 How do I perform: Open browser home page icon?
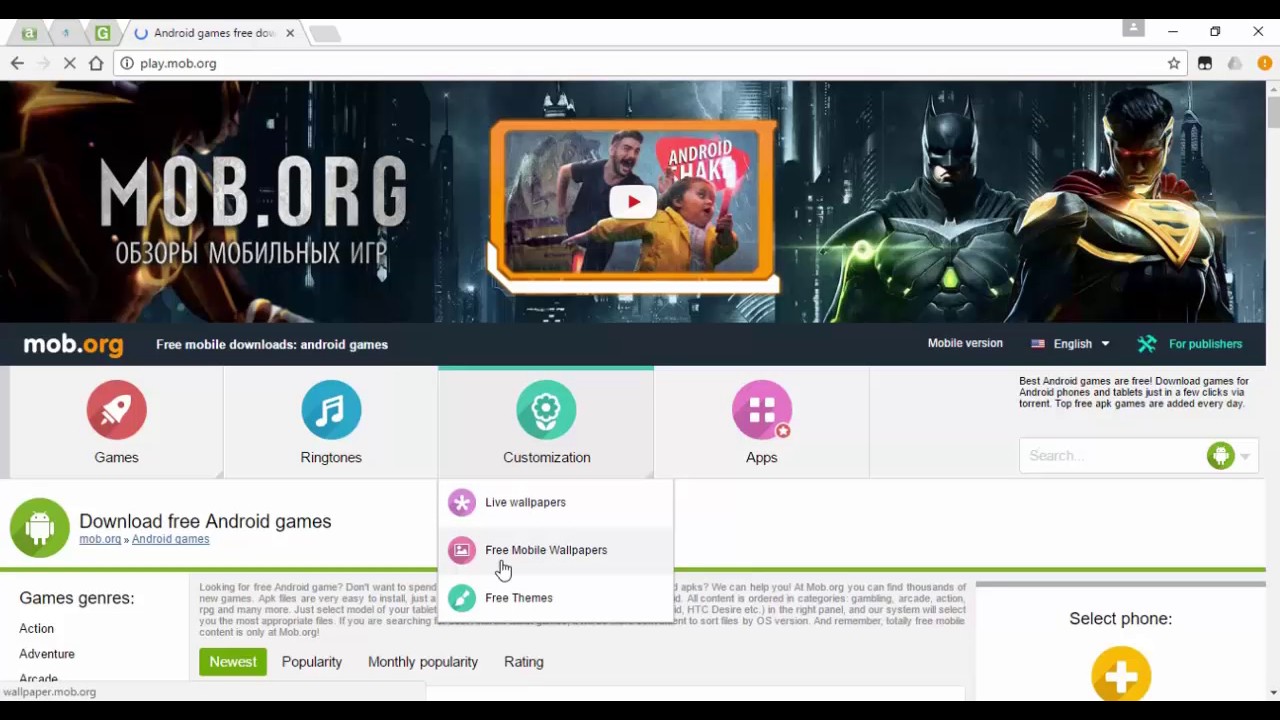pyautogui.click(x=96, y=63)
